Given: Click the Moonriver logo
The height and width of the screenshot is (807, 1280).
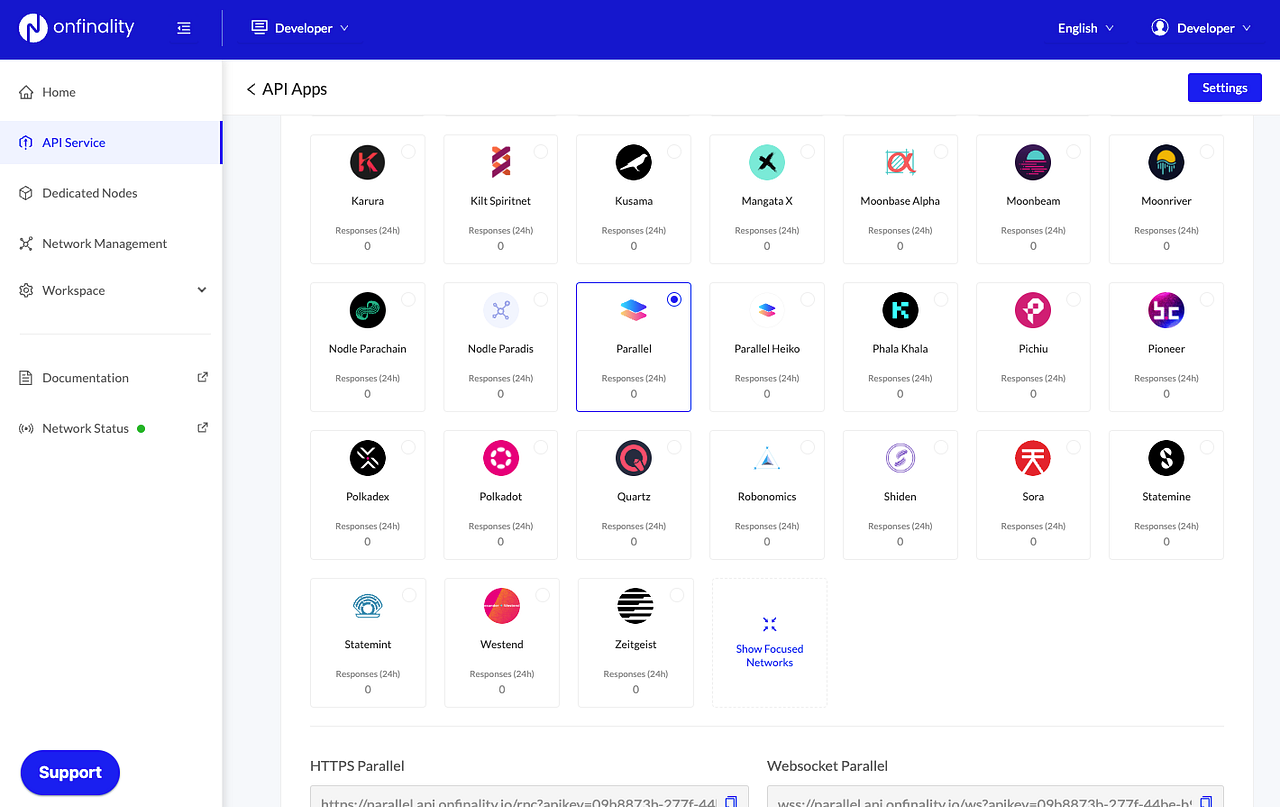Looking at the screenshot, I should coord(1166,162).
